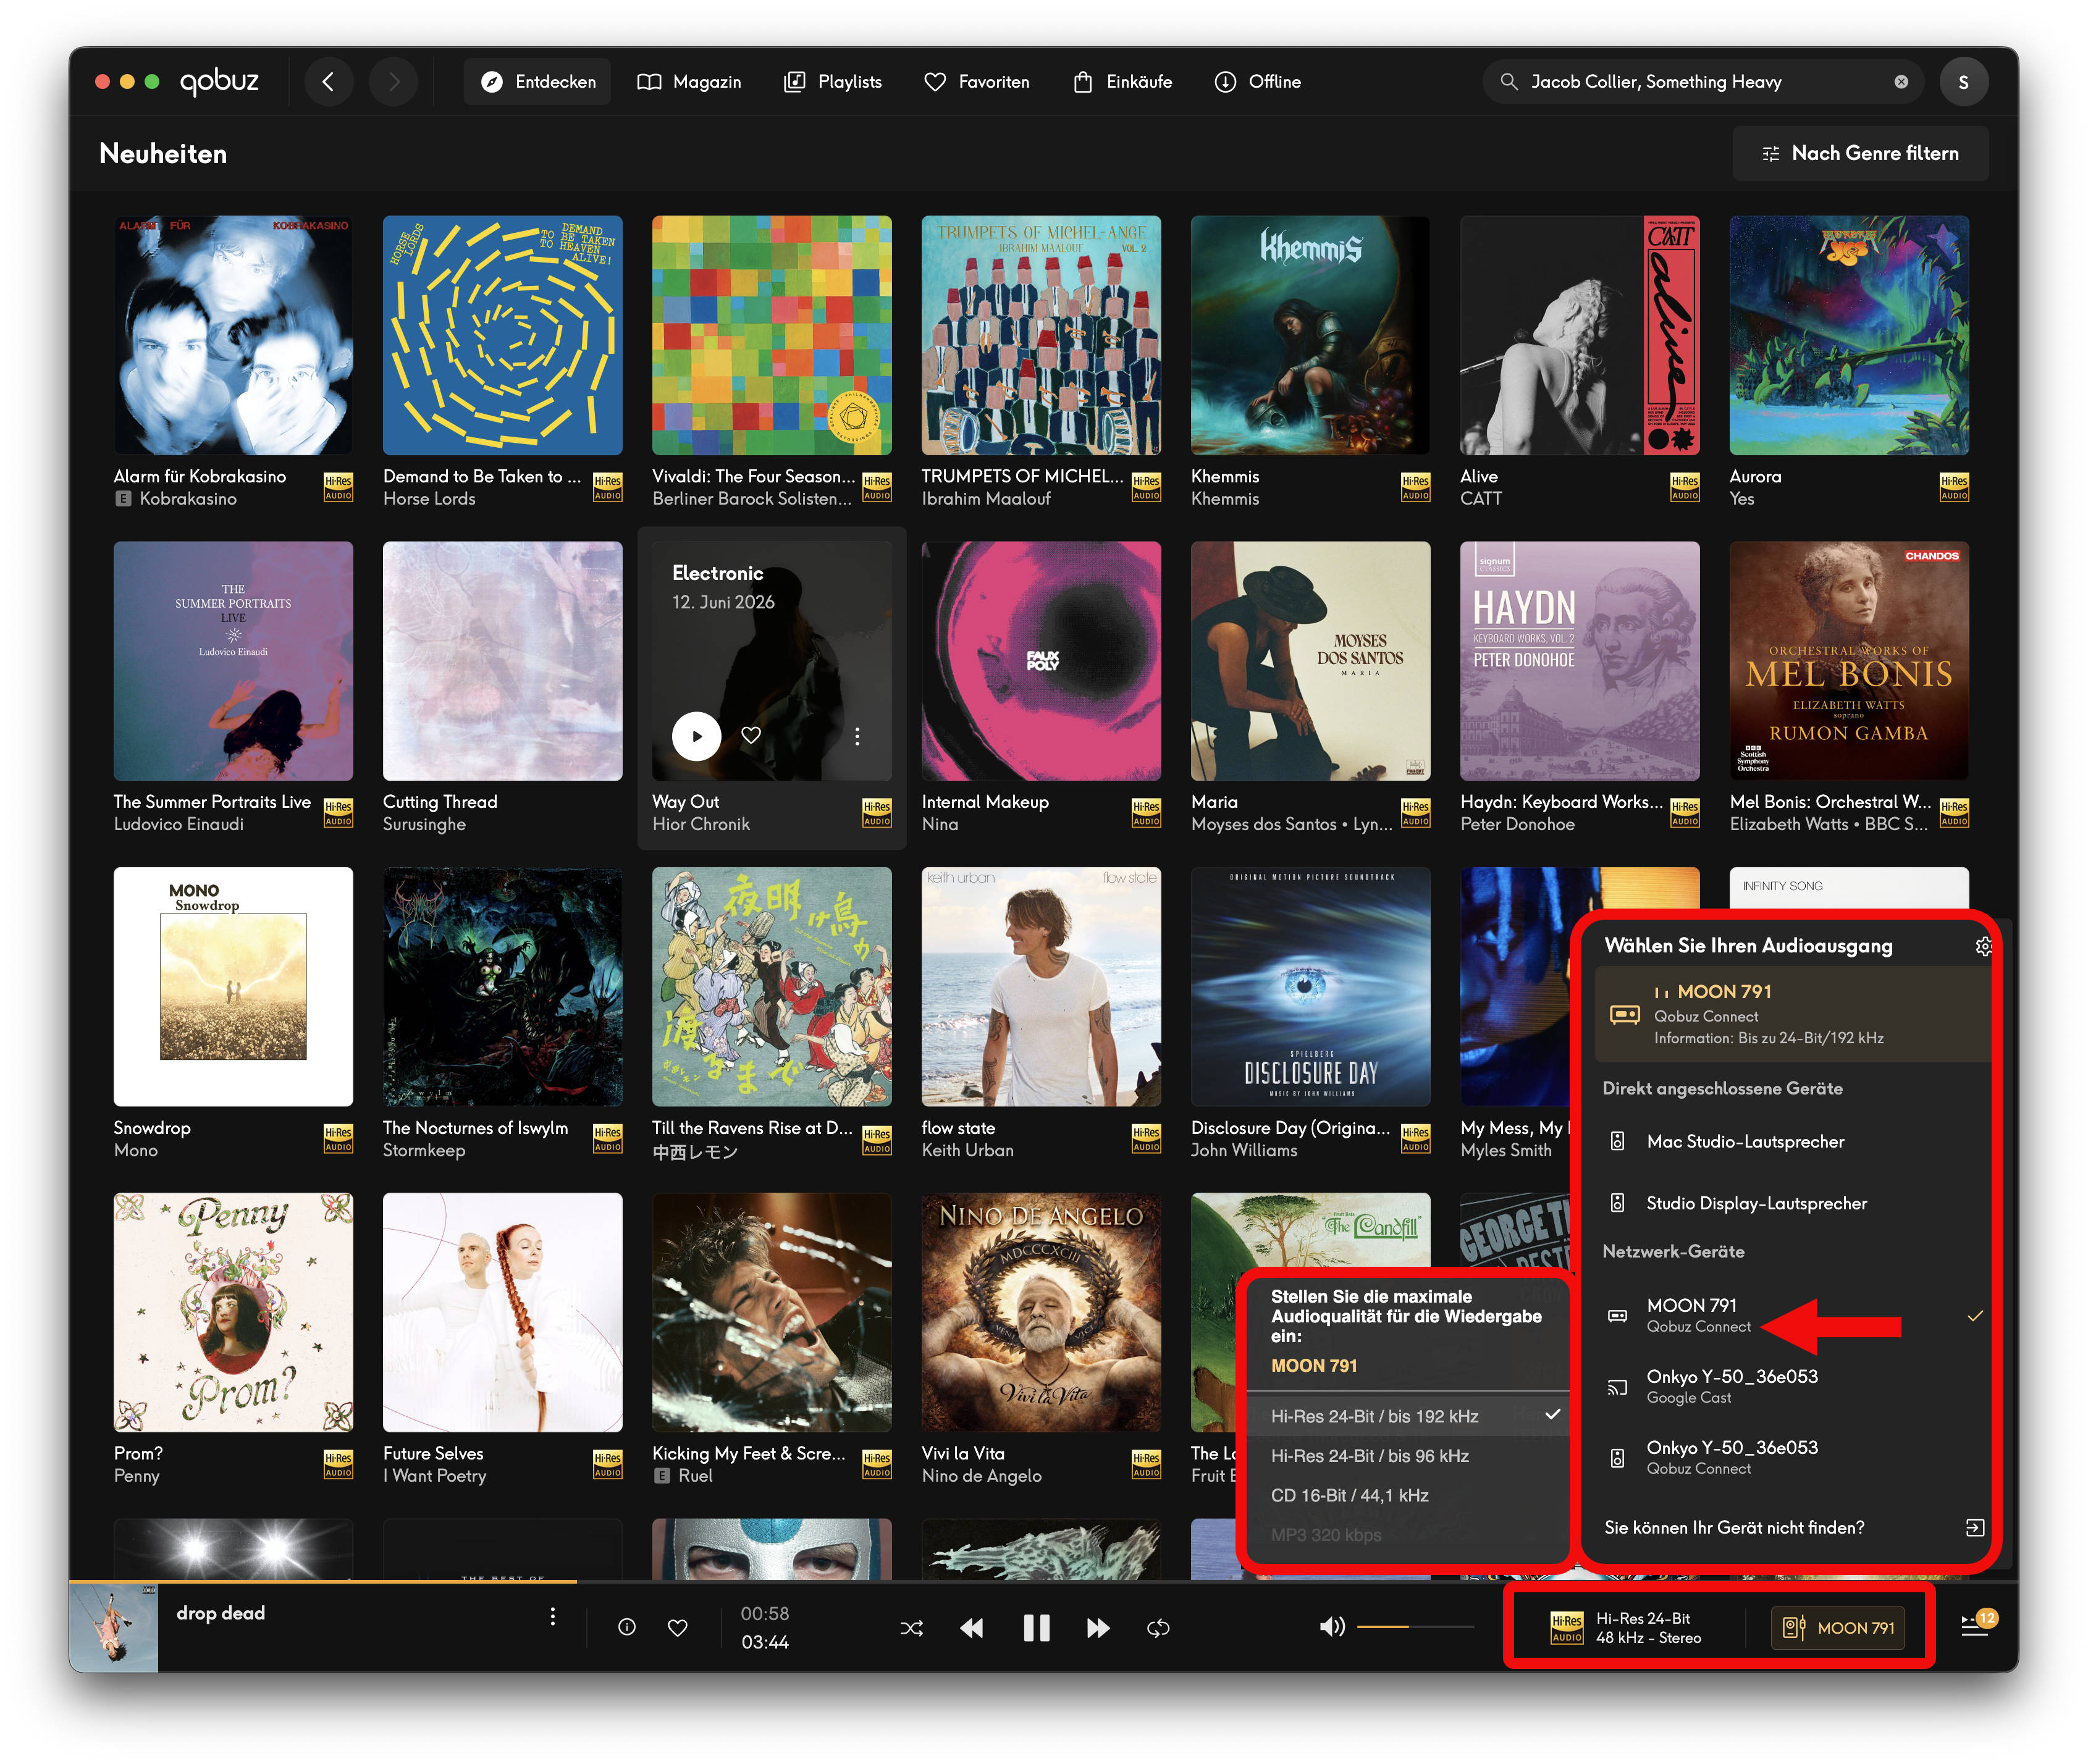Switch to the Playlists tab
The width and height of the screenshot is (2088, 1764).
[x=833, y=82]
